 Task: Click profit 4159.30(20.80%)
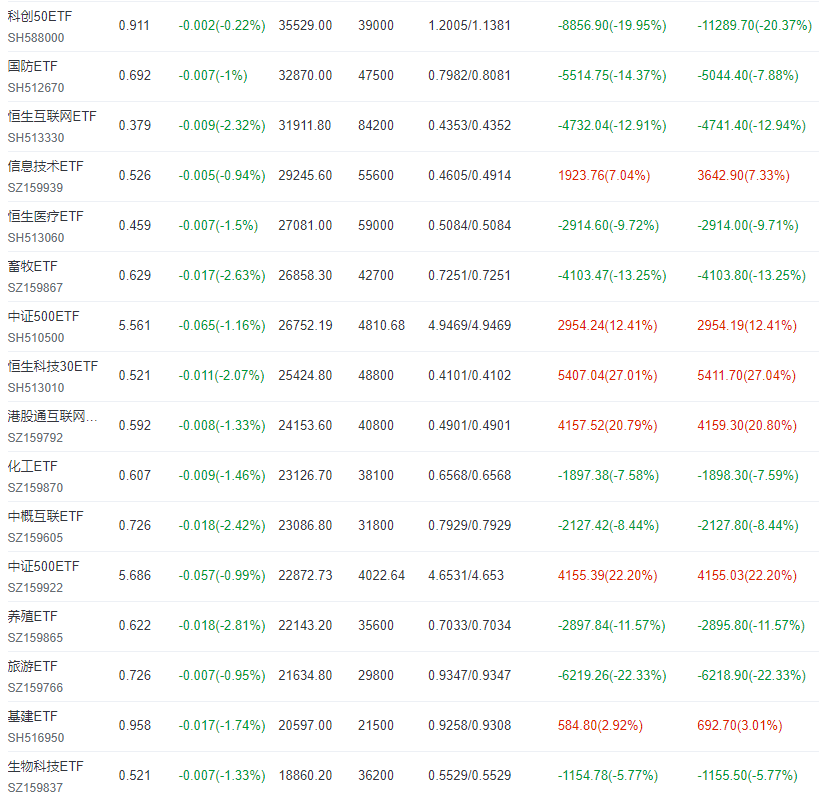(x=746, y=426)
